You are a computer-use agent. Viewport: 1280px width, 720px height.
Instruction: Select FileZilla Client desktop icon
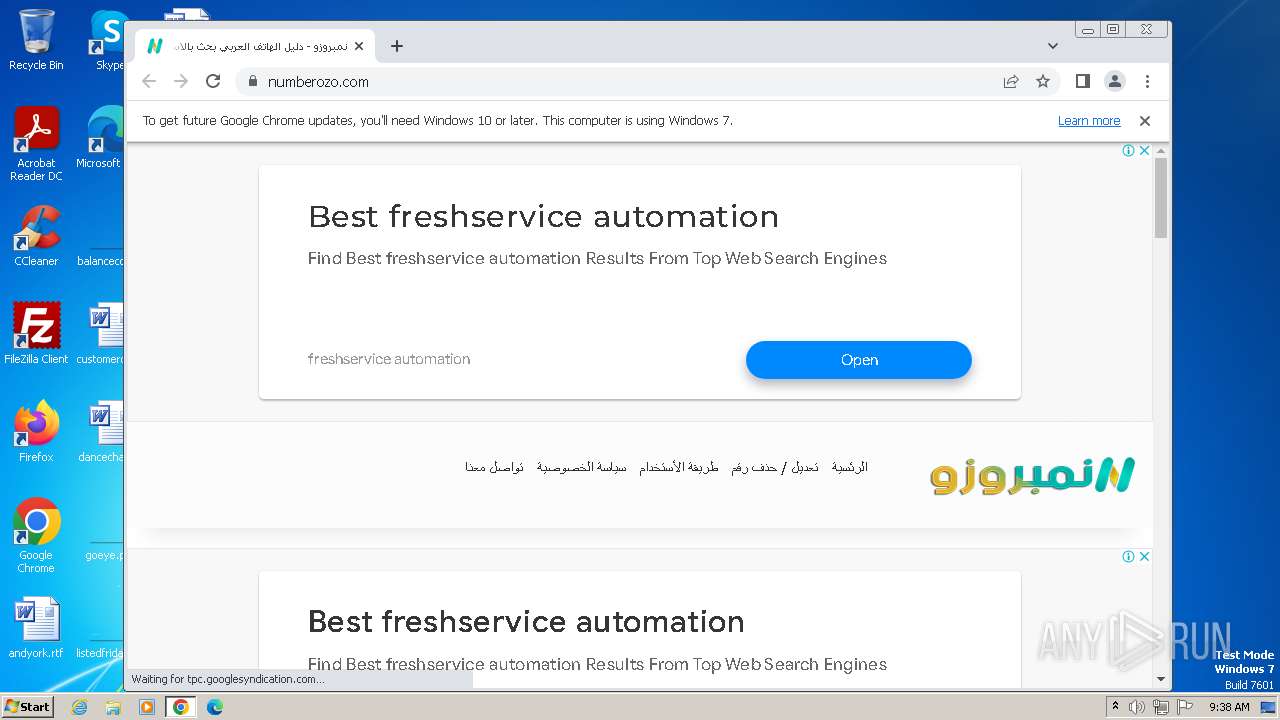36,334
